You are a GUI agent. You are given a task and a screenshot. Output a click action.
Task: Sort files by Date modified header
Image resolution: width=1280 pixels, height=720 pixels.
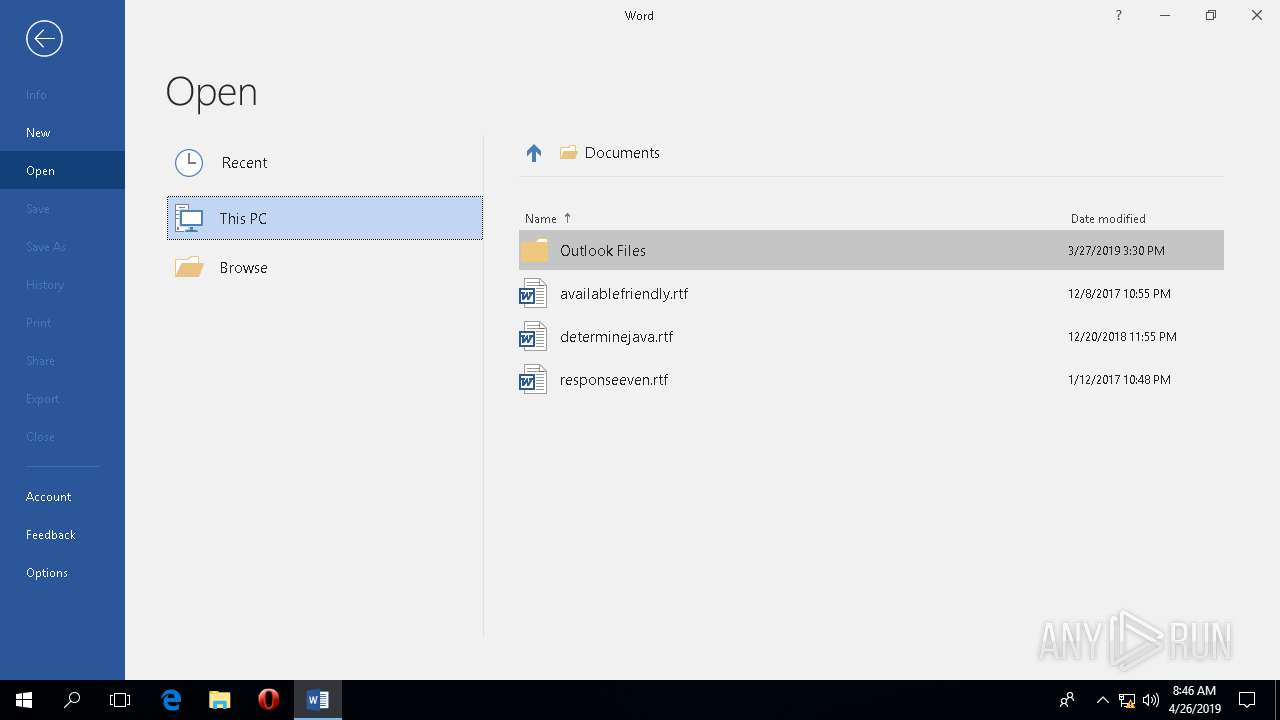pyautogui.click(x=1108, y=218)
